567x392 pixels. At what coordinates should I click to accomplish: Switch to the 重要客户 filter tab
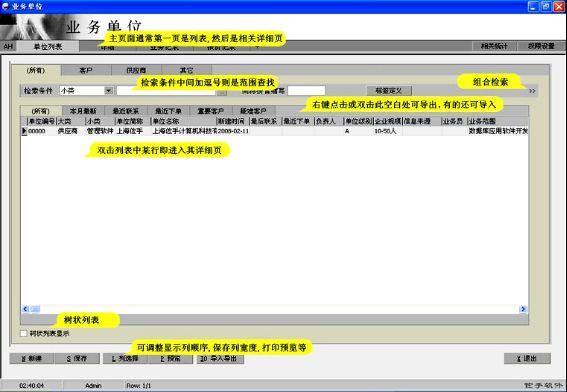(x=211, y=111)
